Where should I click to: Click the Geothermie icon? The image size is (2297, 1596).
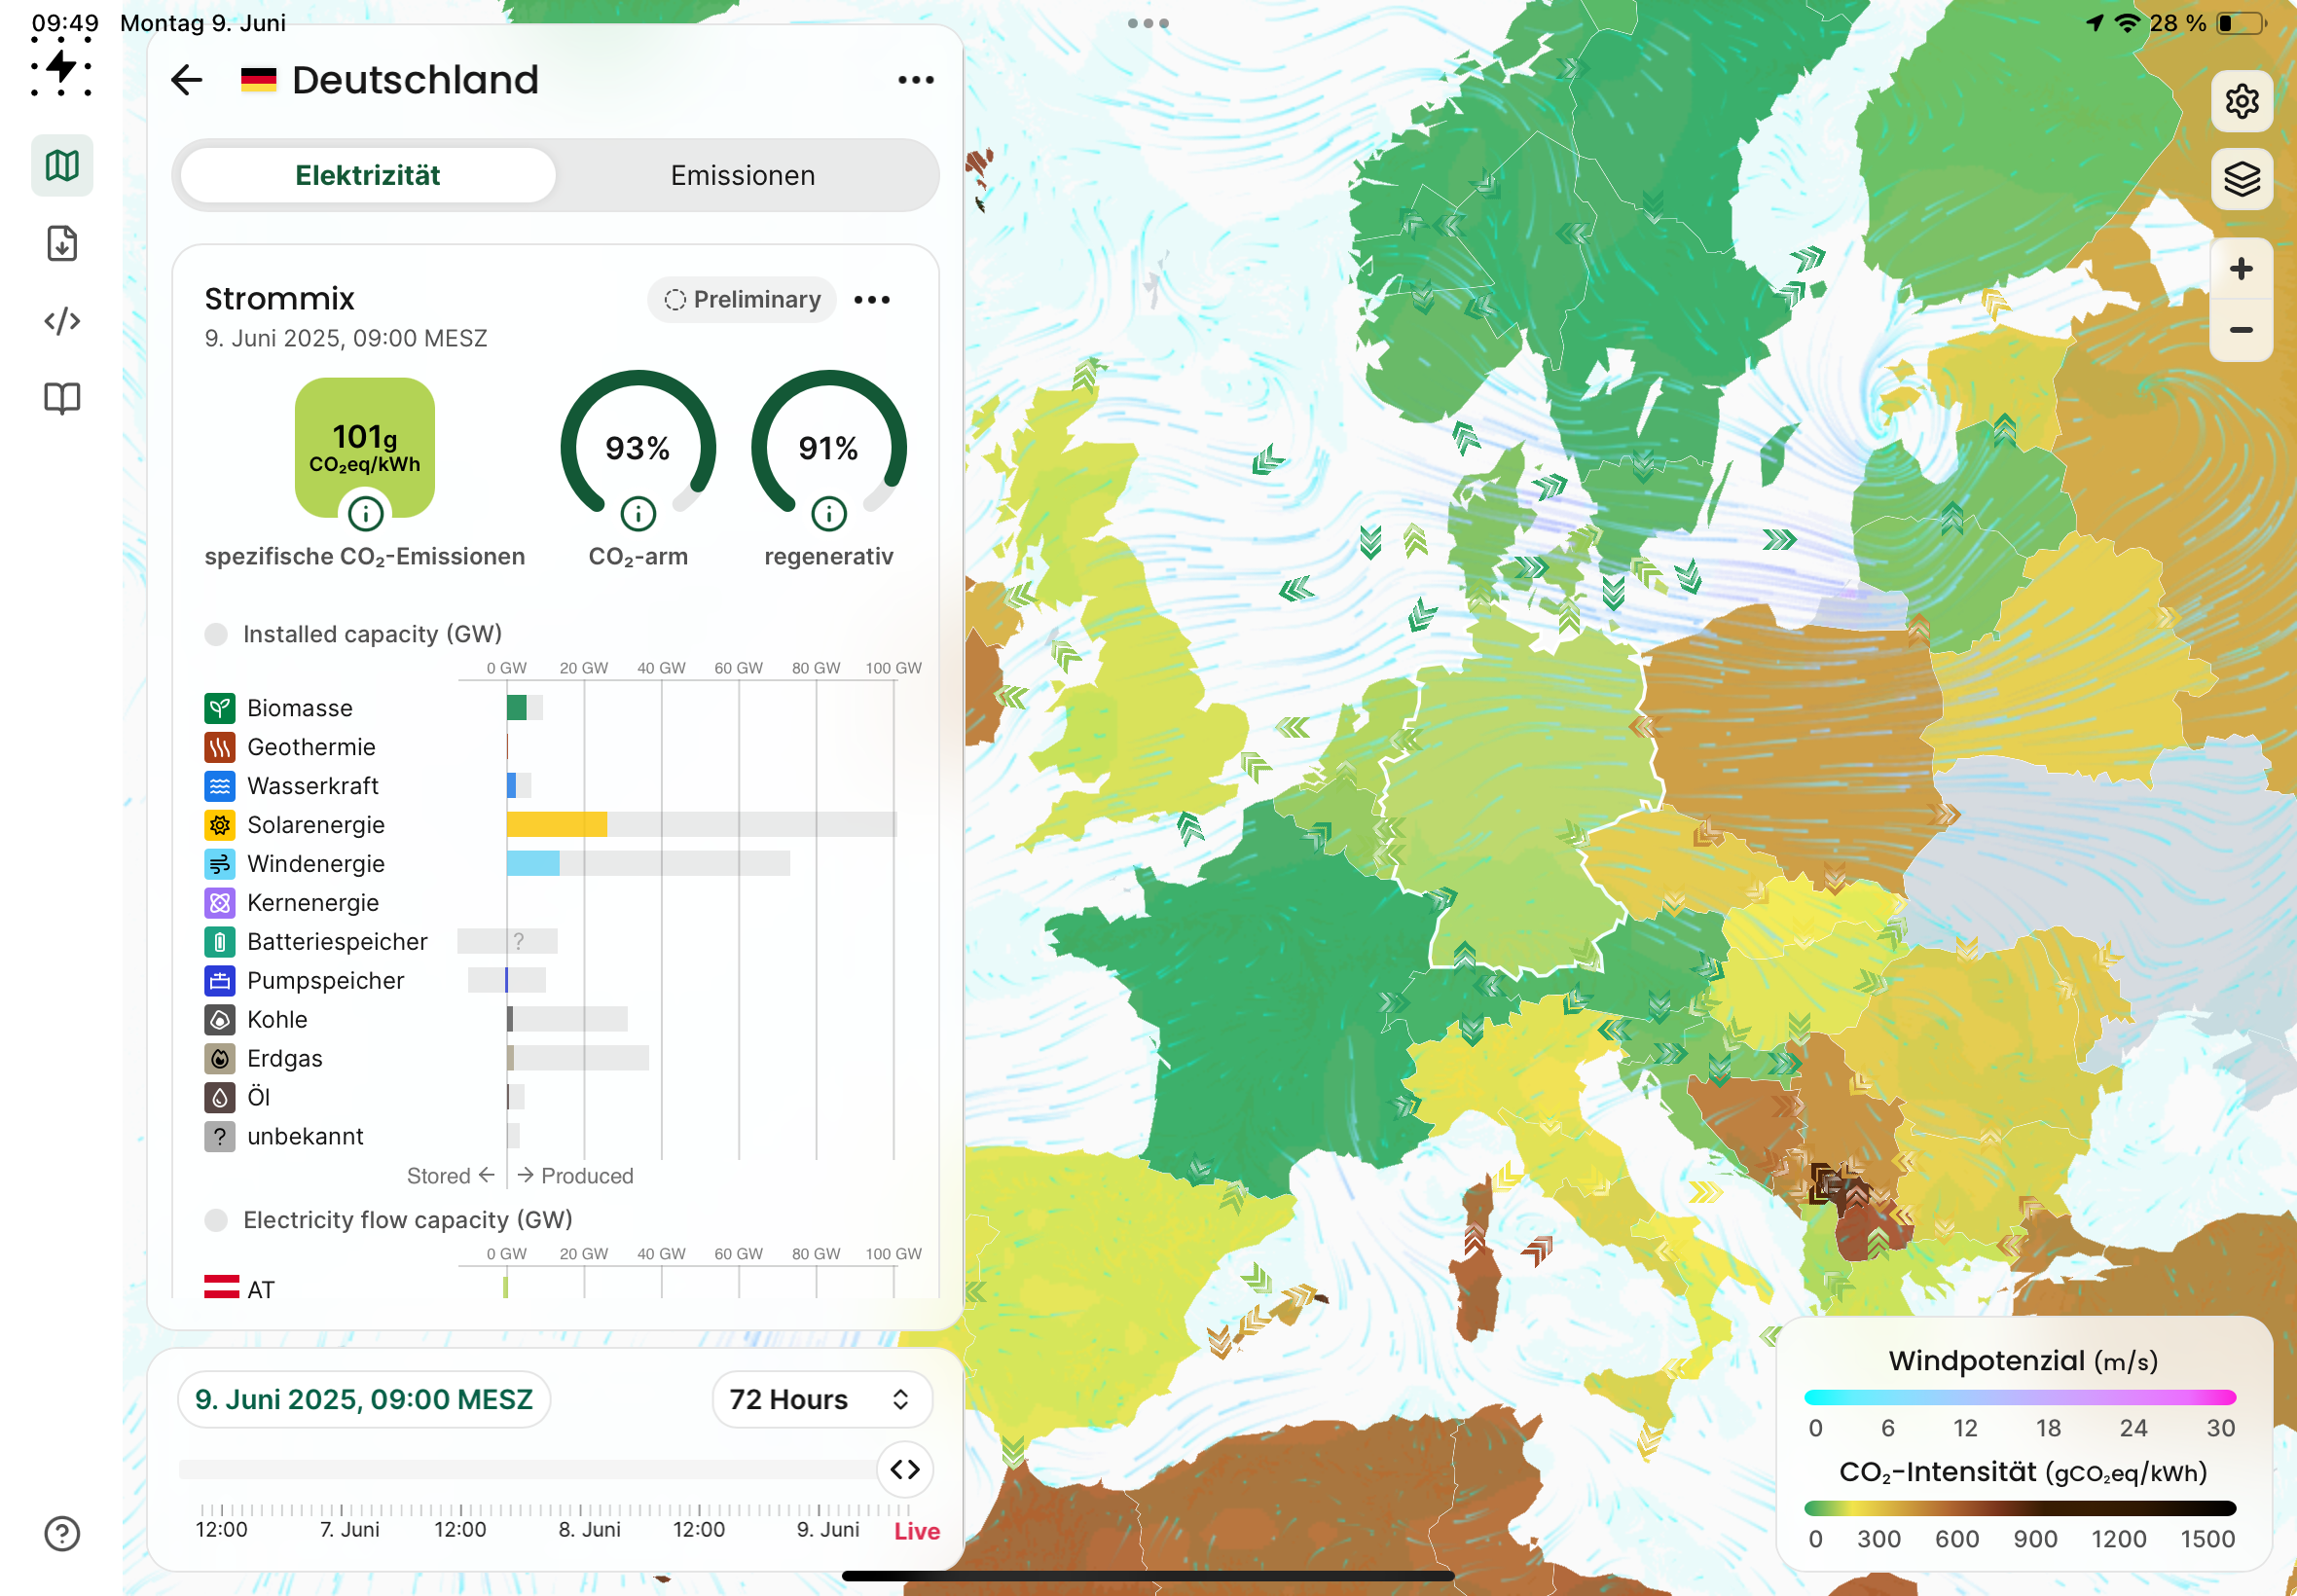(220, 747)
